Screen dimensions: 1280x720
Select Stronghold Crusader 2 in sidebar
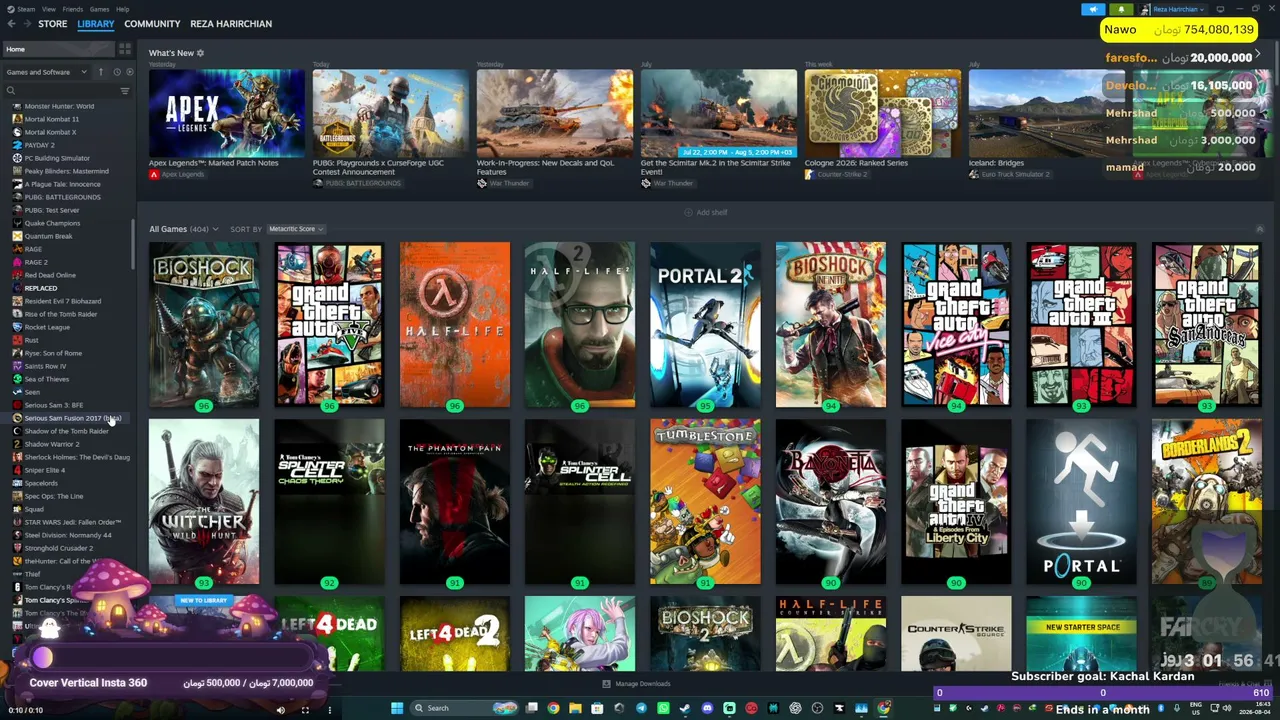click(x=59, y=548)
